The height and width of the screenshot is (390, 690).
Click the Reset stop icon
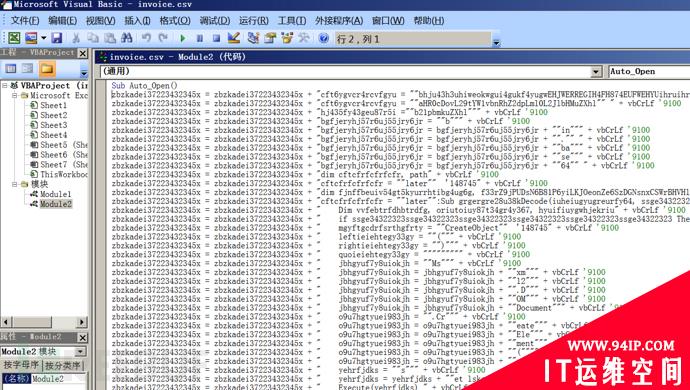pos(216,39)
